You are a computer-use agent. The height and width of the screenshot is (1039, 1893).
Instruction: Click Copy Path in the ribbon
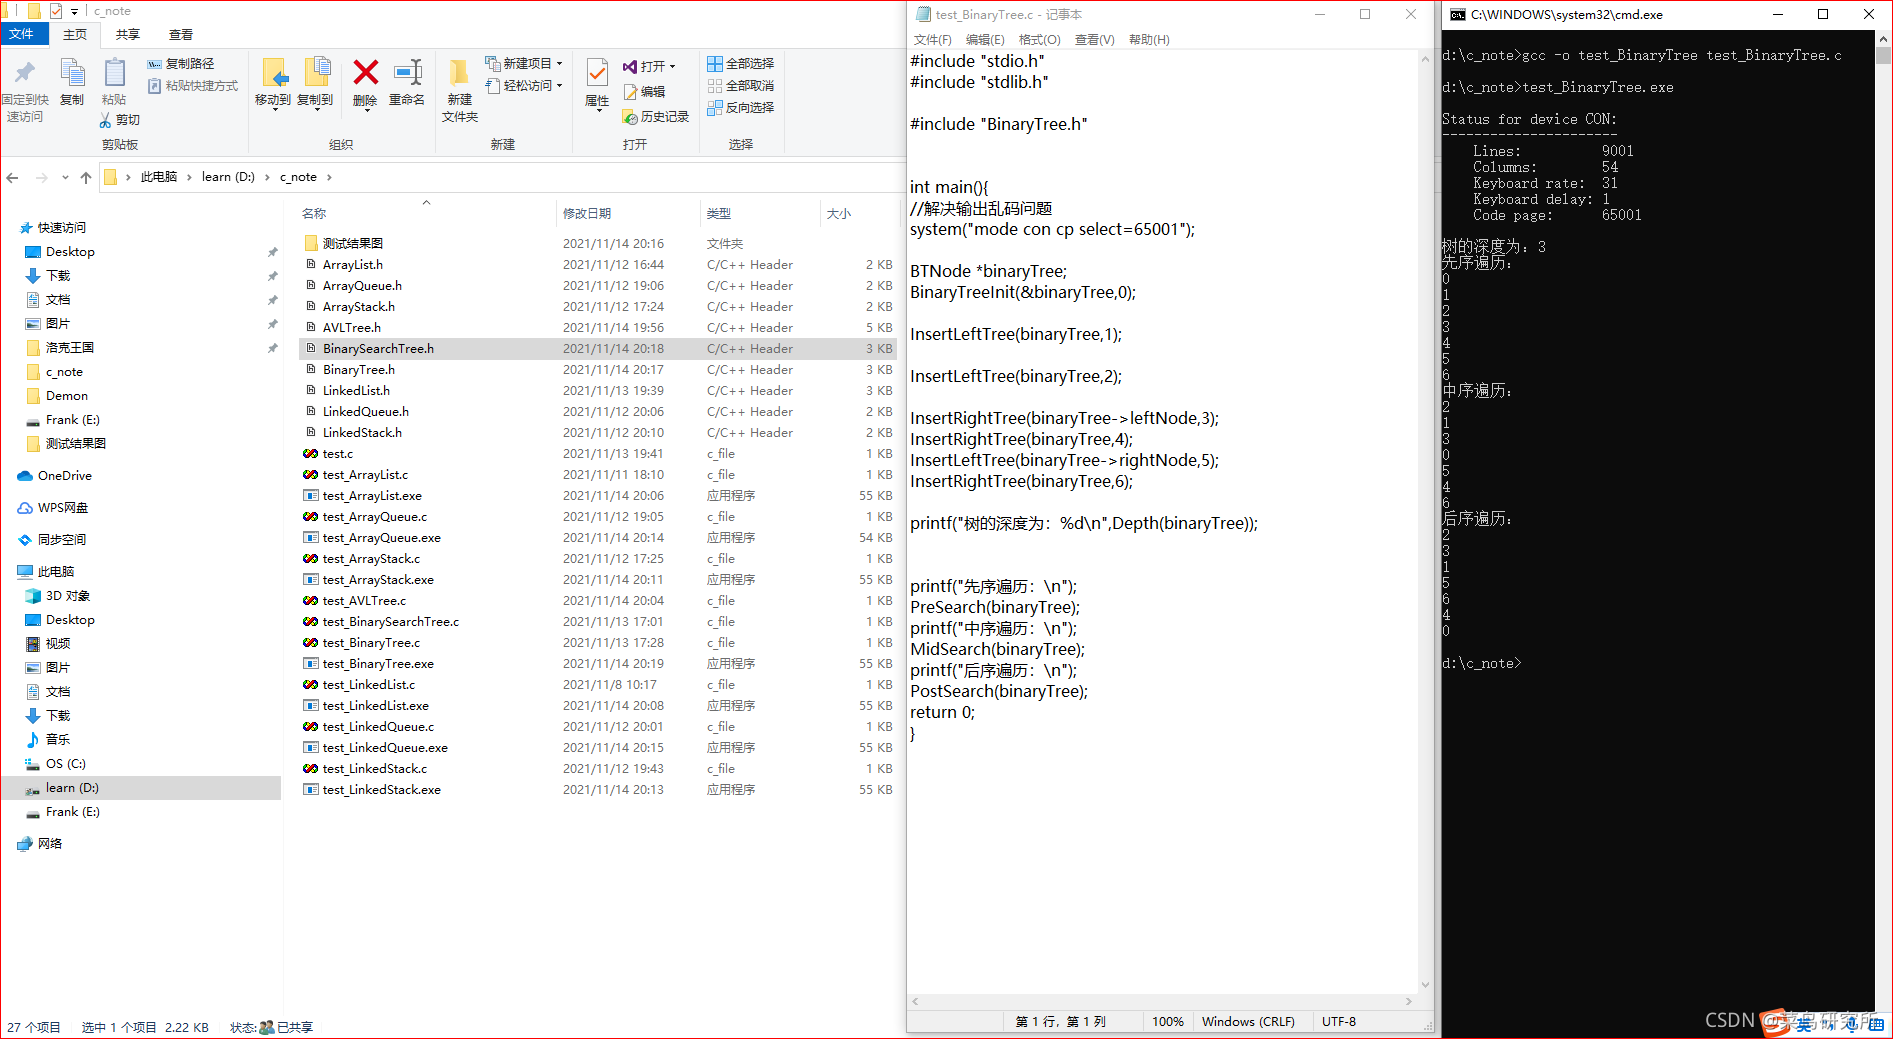tap(181, 64)
